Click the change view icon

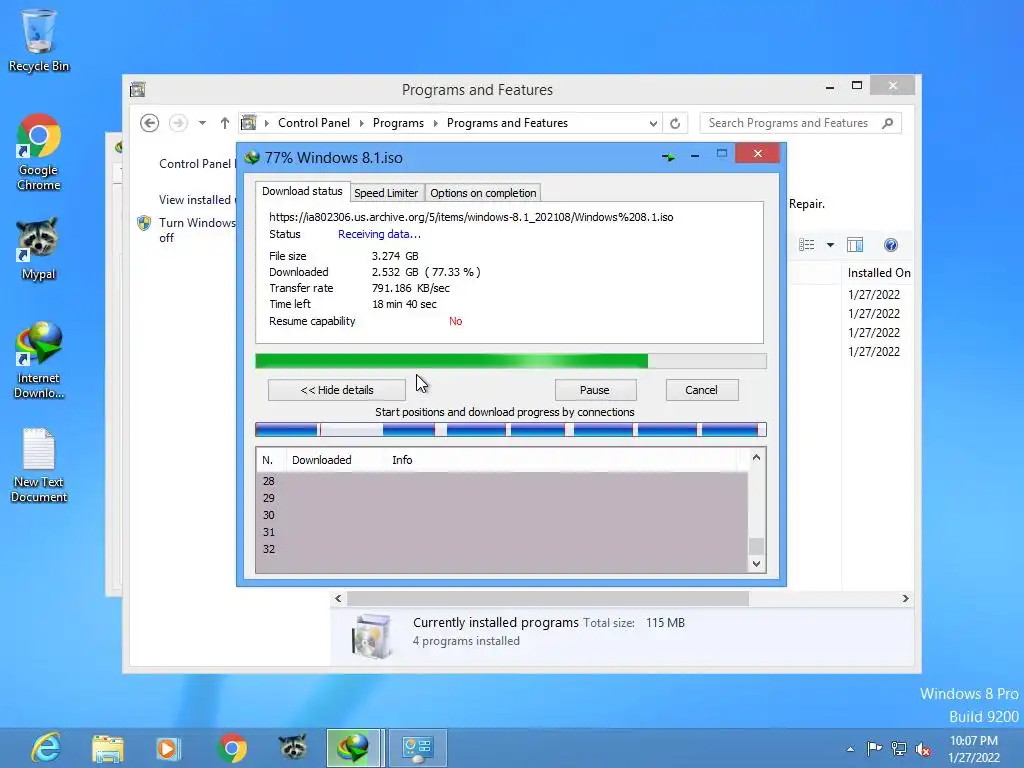click(x=807, y=245)
